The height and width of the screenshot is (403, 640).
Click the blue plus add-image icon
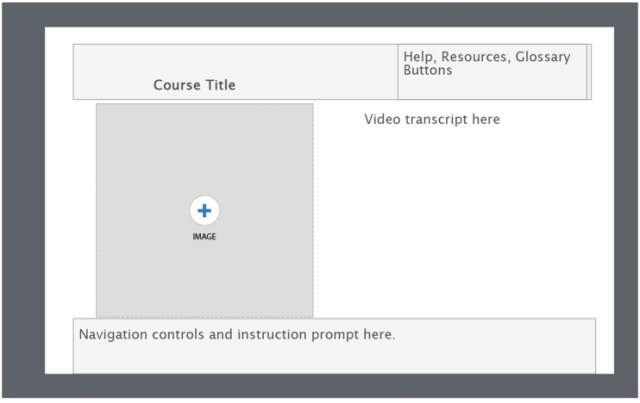[204, 211]
